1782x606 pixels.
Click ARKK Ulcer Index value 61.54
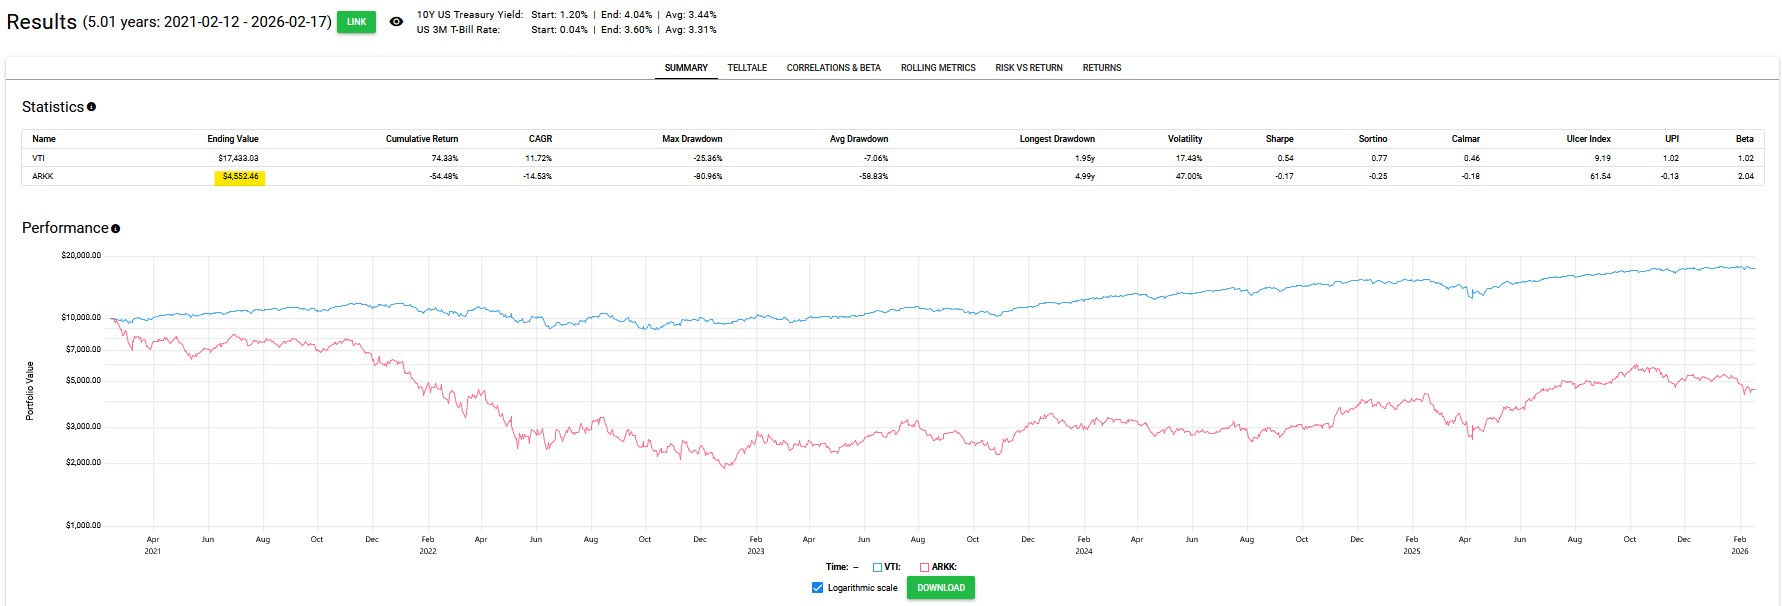(x=1600, y=176)
